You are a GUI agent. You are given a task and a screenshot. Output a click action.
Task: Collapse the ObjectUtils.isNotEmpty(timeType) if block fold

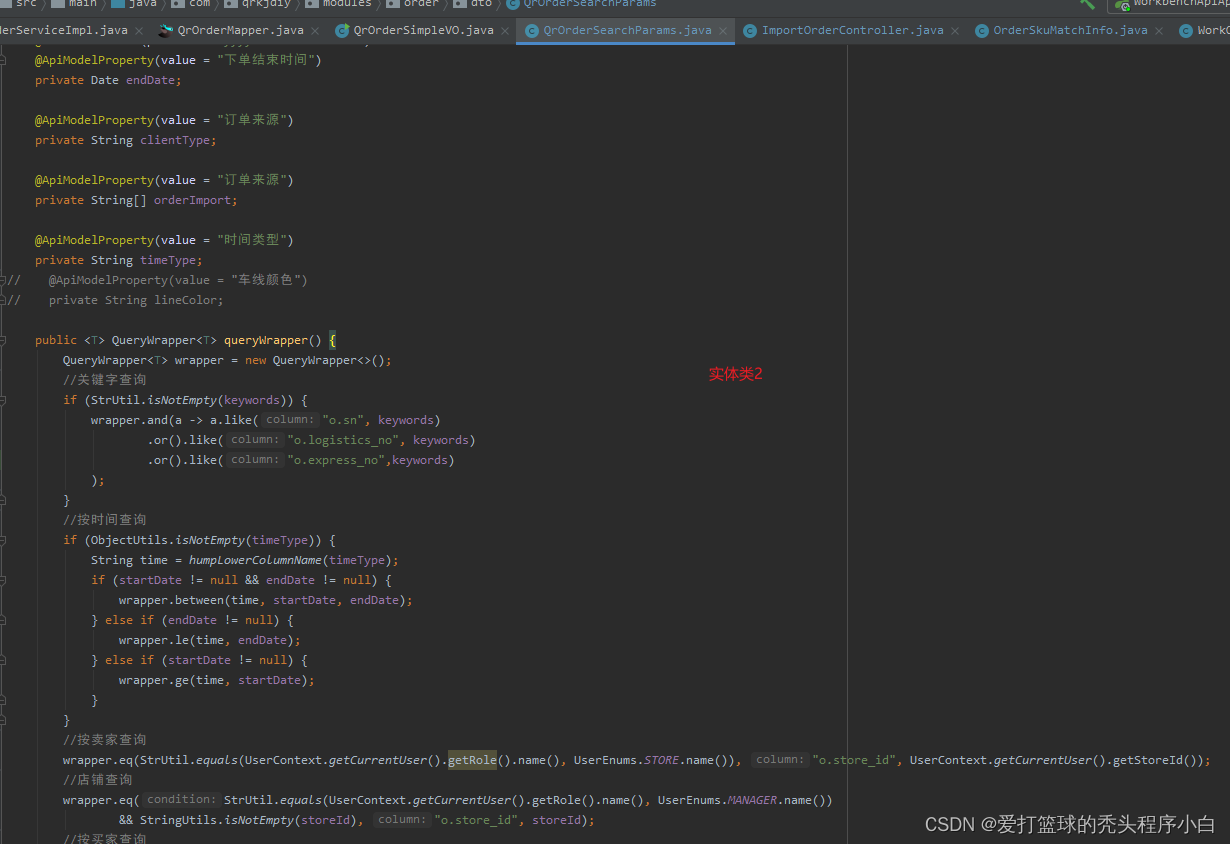pos(4,540)
